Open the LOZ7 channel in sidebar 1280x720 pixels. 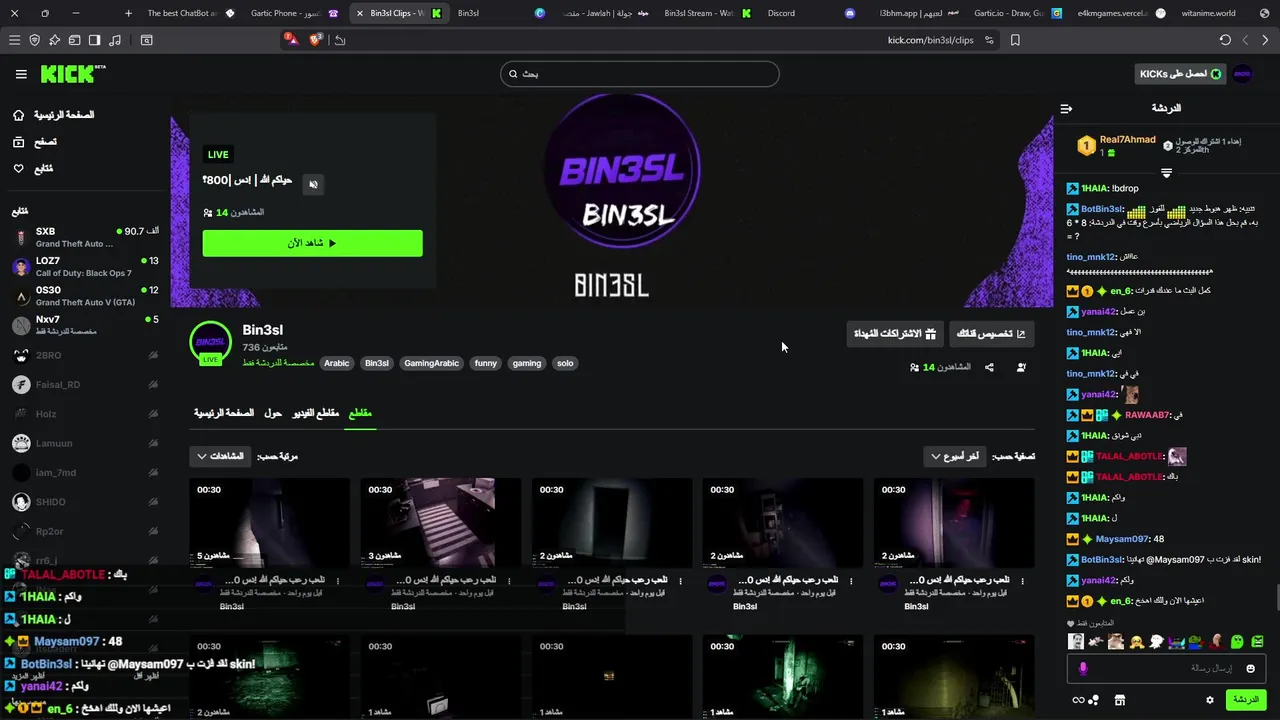pyautogui.click(x=85, y=267)
